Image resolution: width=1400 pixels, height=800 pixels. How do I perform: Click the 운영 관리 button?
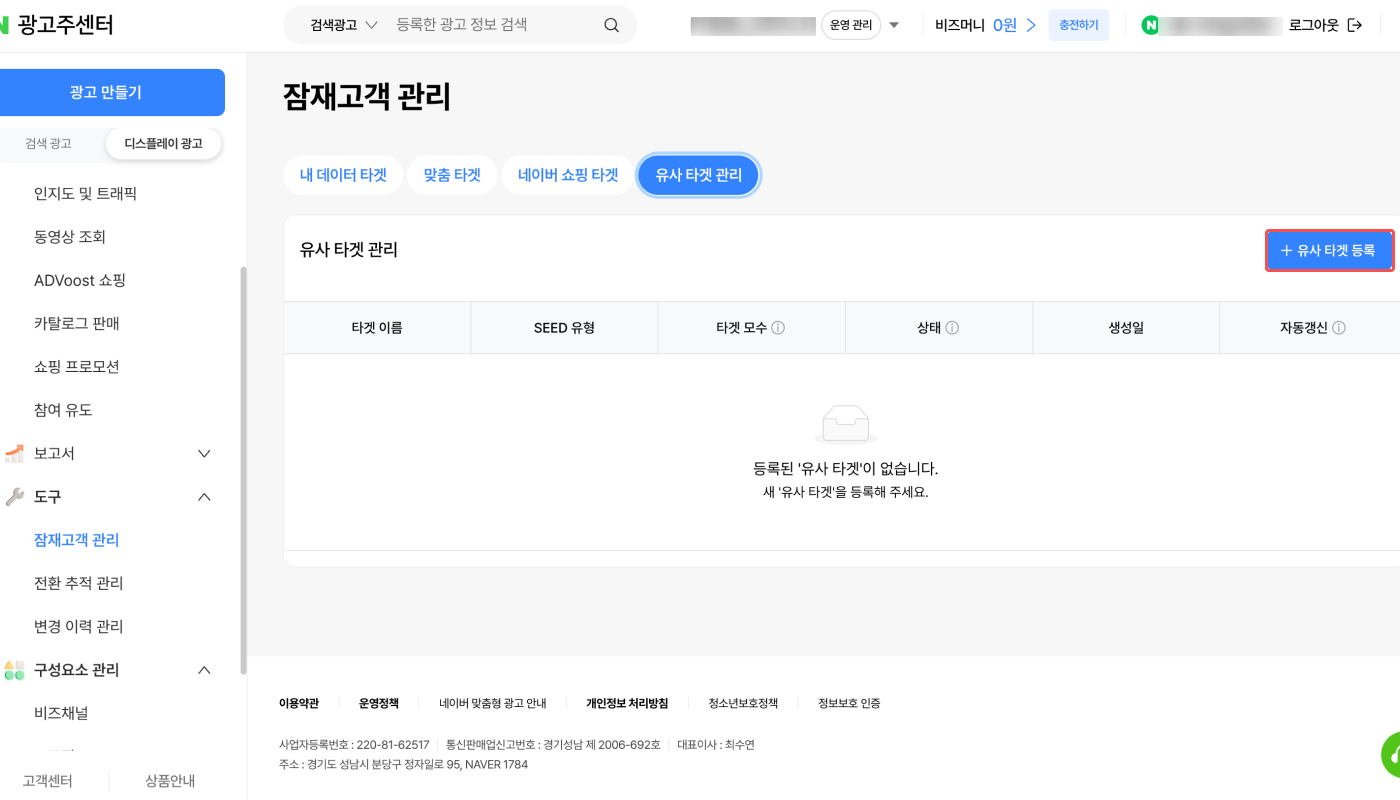coord(851,25)
